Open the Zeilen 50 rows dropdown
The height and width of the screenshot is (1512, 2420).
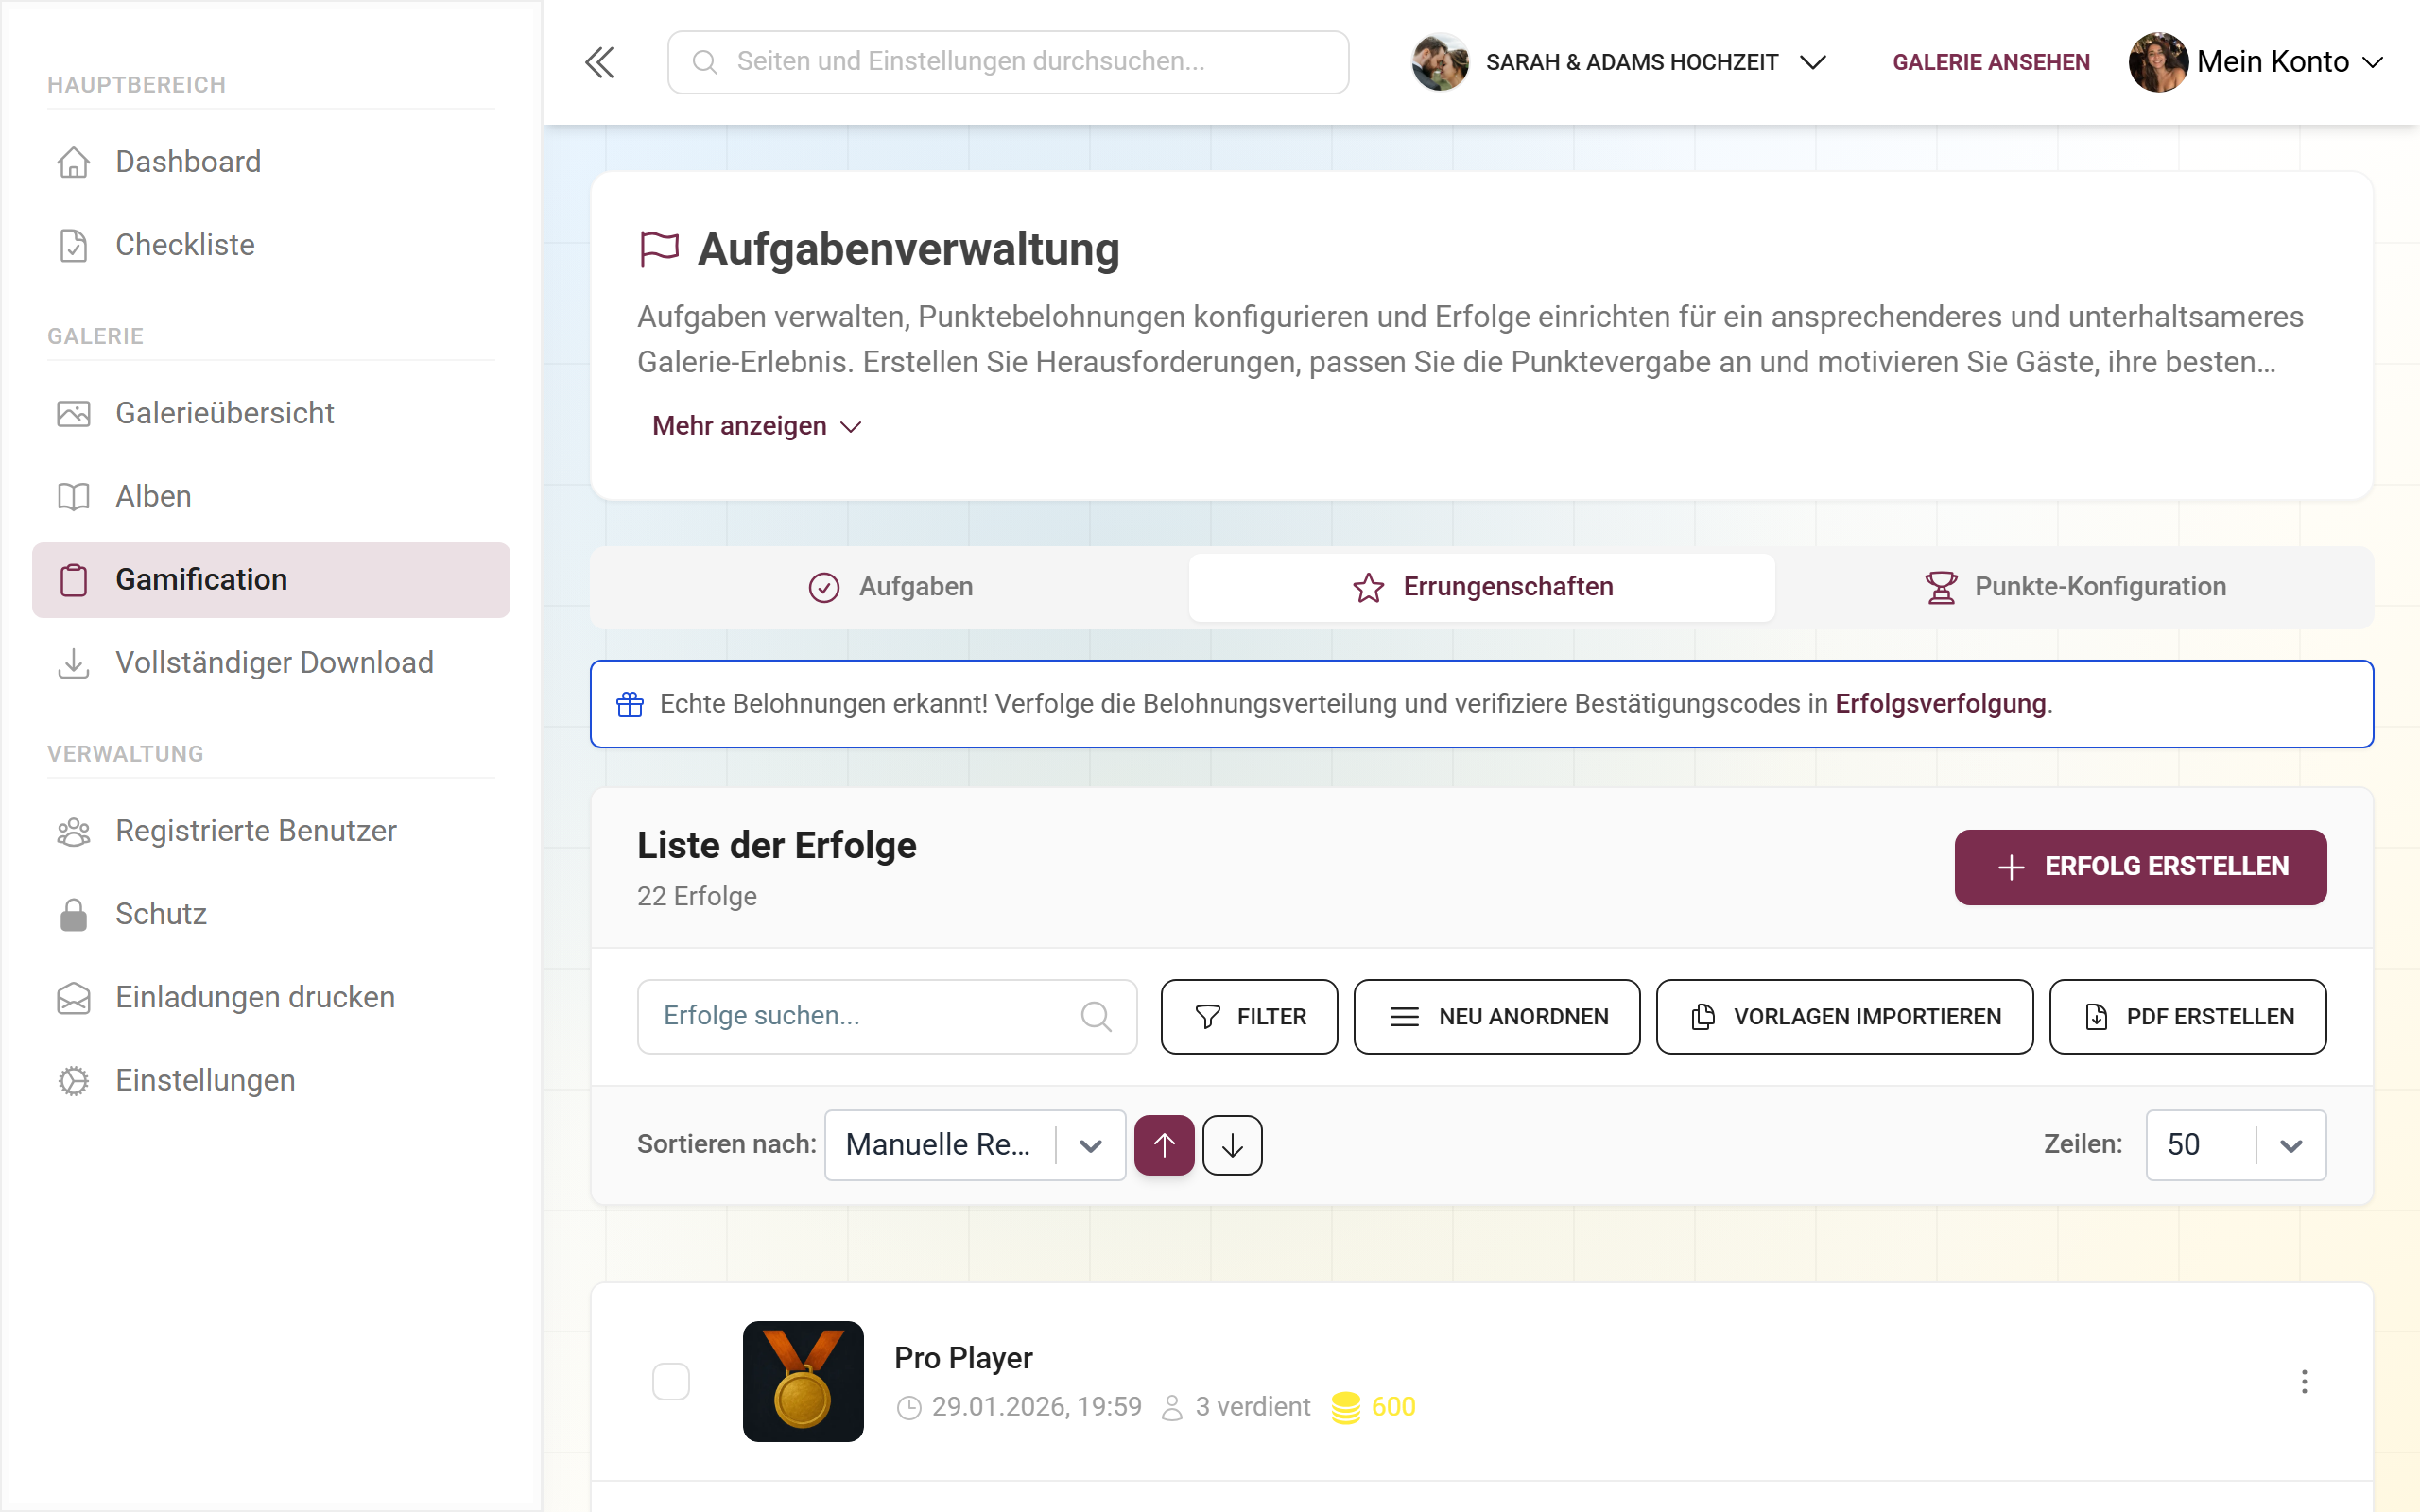[x=2236, y=1145]
